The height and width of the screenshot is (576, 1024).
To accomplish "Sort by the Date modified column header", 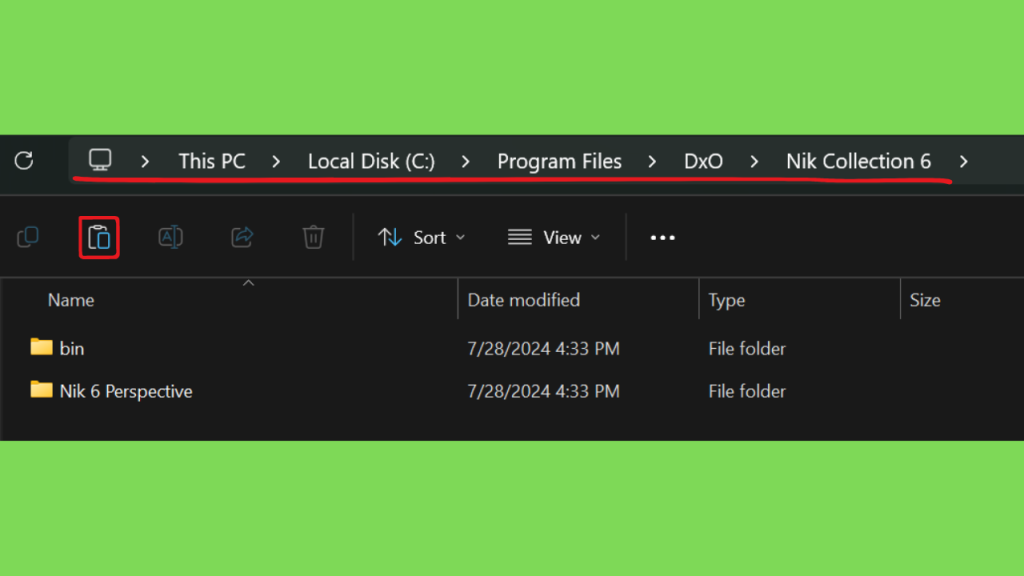I will 524,300.
